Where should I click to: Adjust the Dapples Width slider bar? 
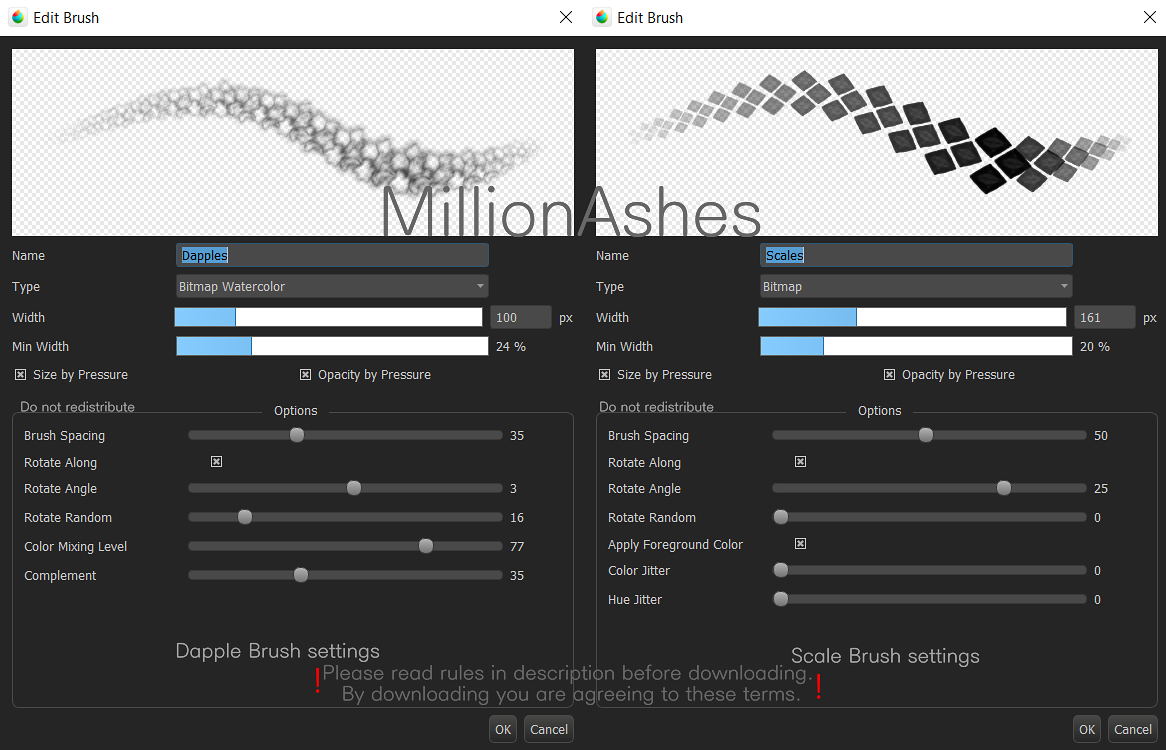tap(329, 317)
